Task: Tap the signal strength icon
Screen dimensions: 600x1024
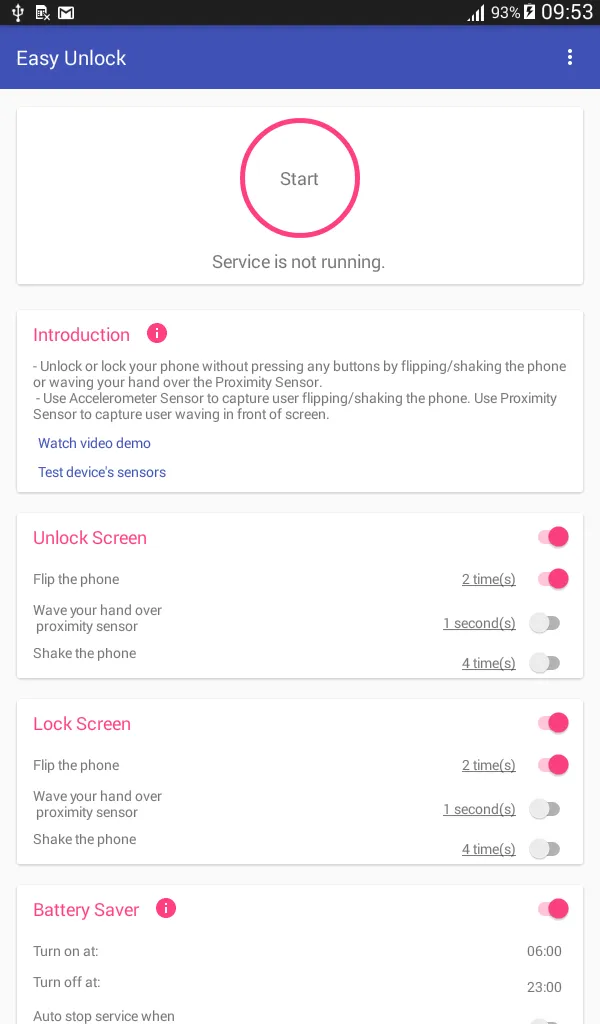Action: pos(476,12)
